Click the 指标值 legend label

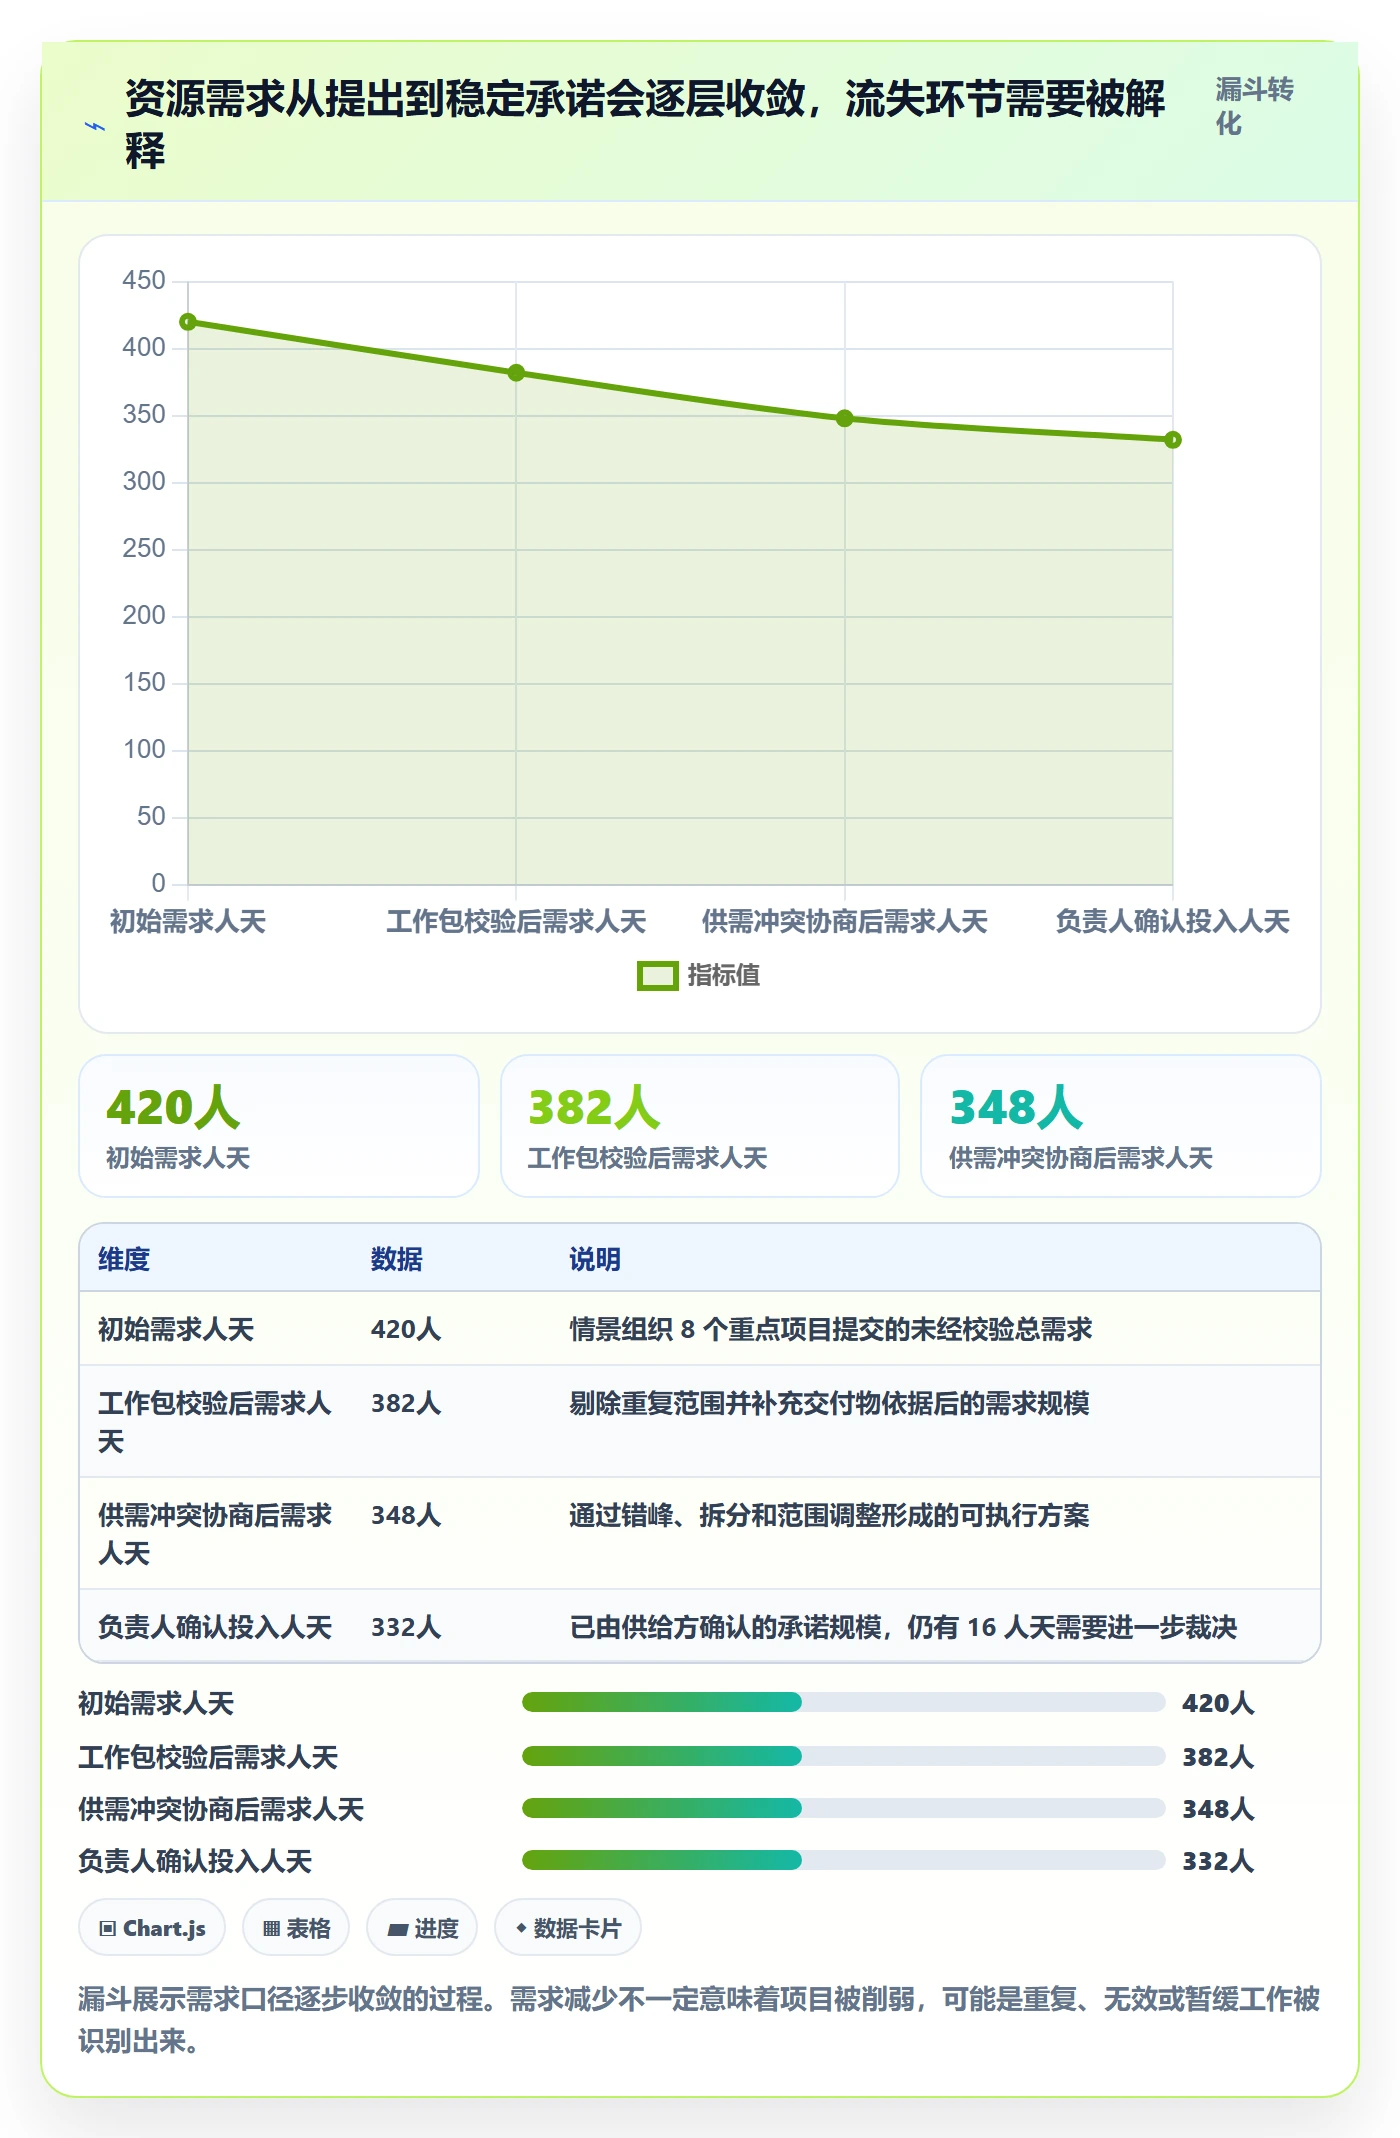click(x=724, y=976)
